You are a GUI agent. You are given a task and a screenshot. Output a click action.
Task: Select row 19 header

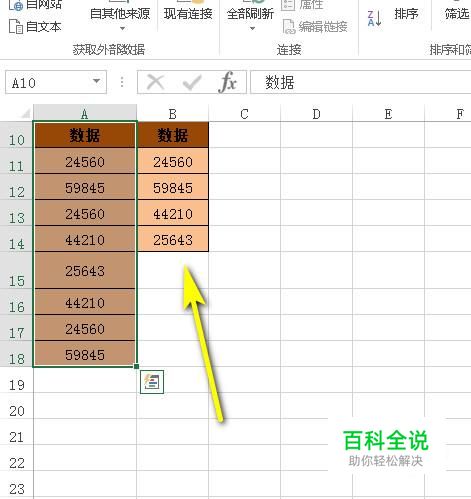click(x=16, y=380)
